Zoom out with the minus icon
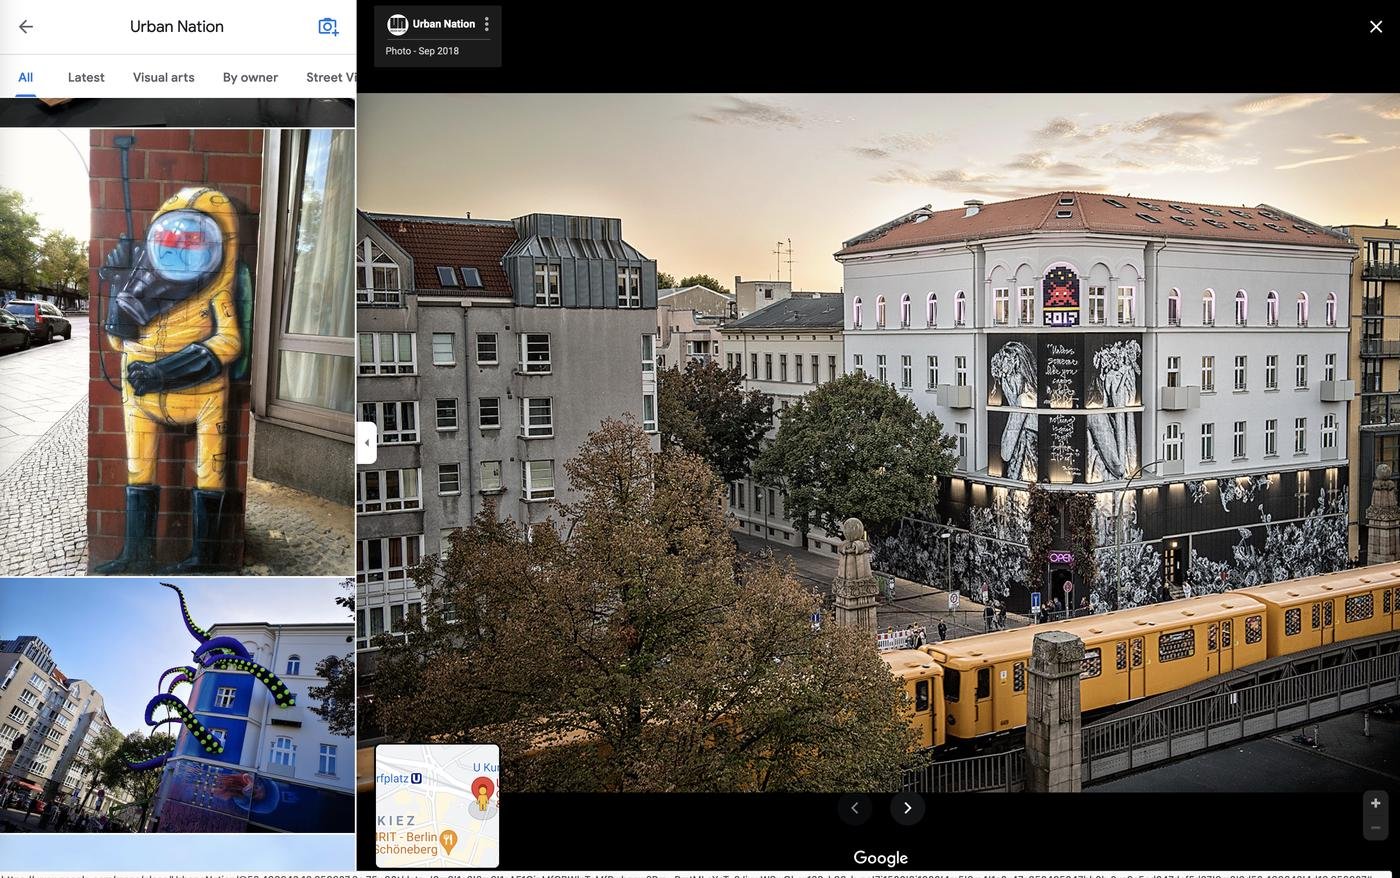The width and height of the screenshot is (1400, 878). tap(1376, 828)
